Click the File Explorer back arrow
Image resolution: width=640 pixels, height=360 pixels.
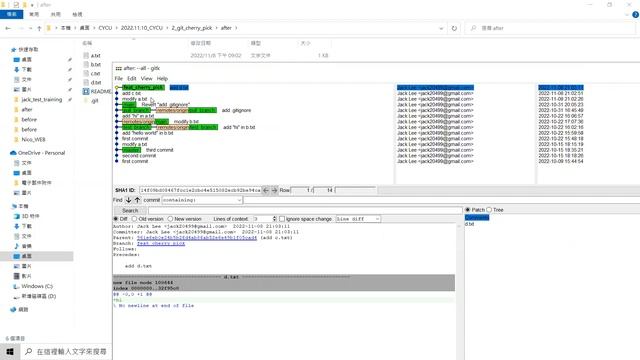[x=8, y=28]
